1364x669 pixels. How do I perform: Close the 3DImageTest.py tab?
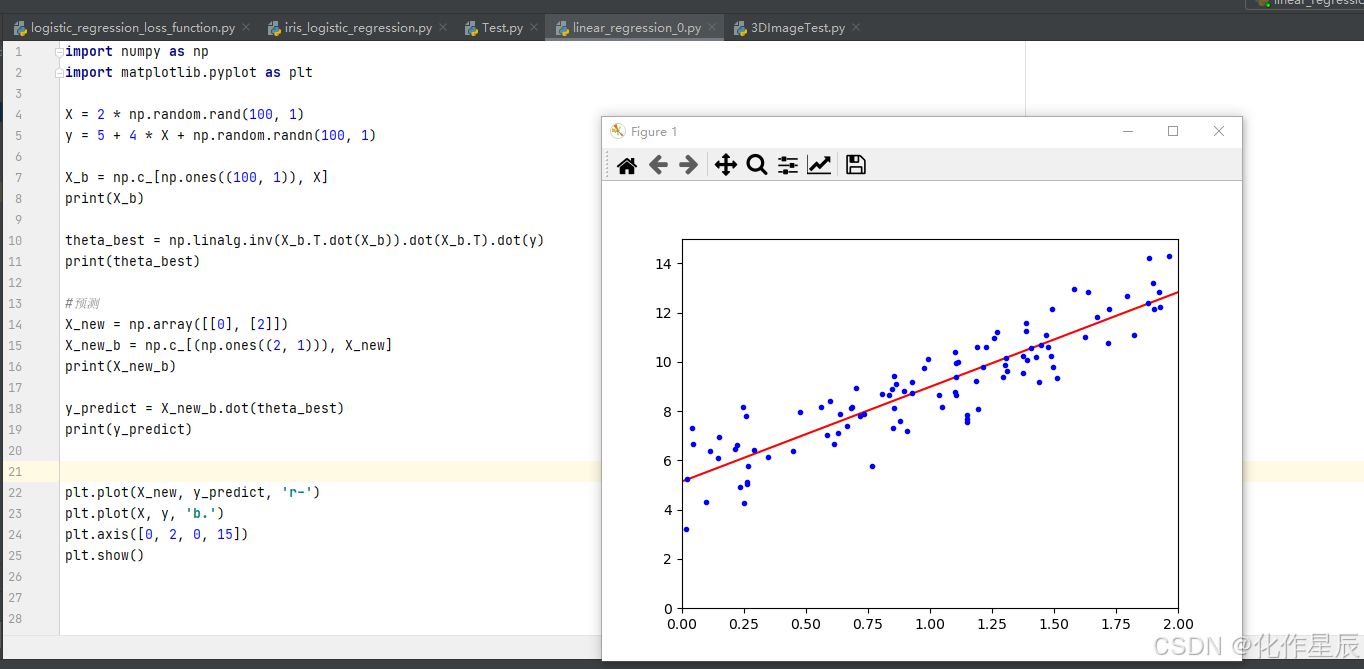coord(856,28)
